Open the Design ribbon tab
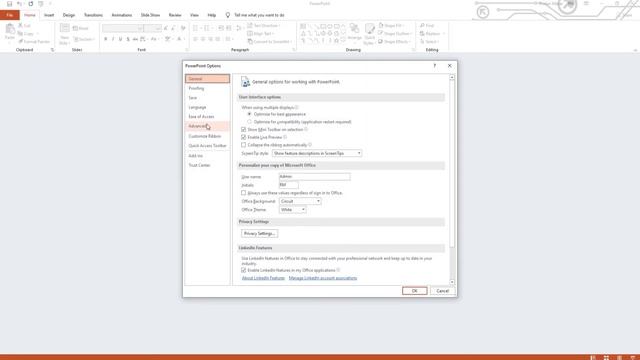 coord(69,15)
